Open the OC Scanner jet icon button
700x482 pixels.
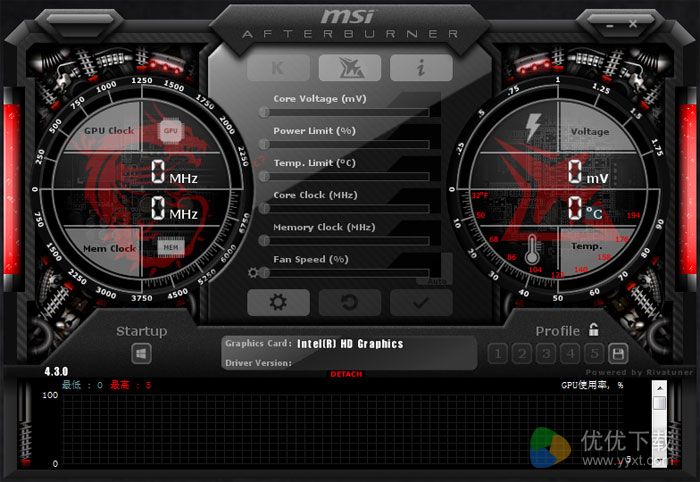point(350,68)
